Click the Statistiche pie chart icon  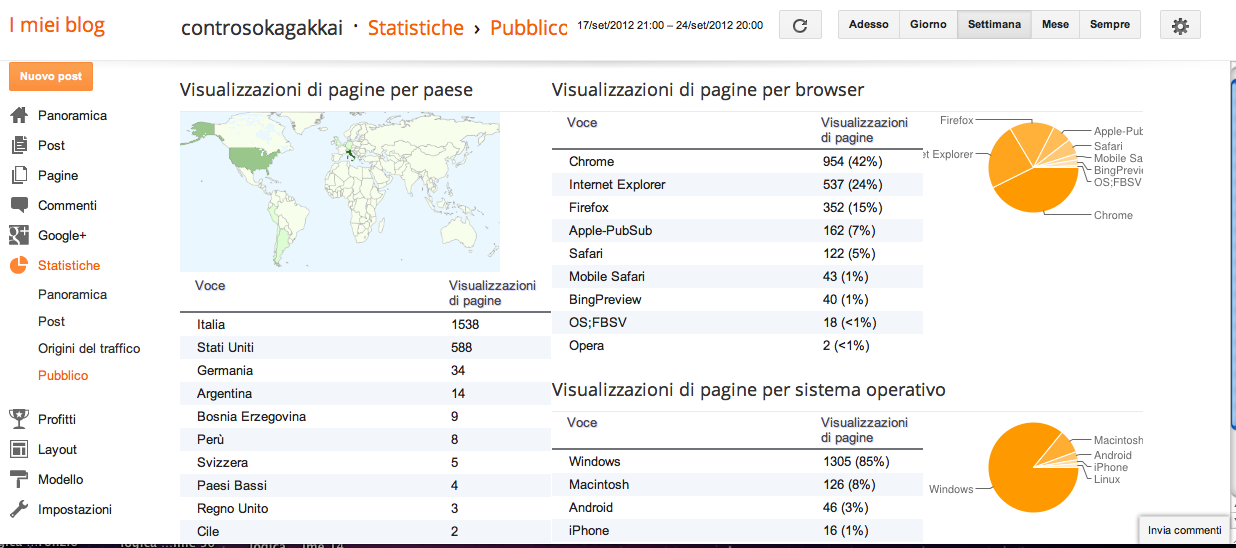point(19,265)
